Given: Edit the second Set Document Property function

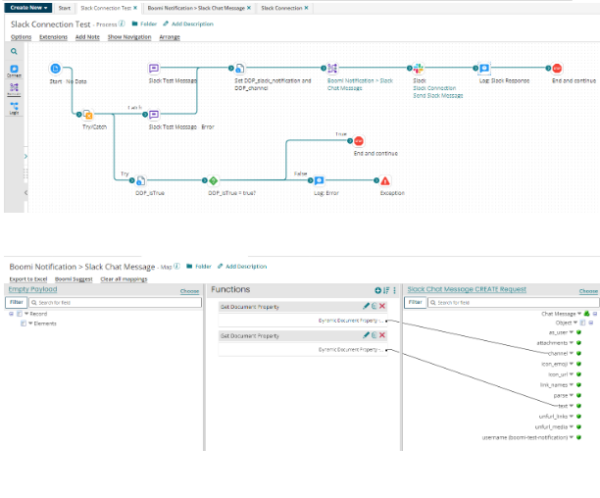Looking at the screenshot, I should pos(366,335).
